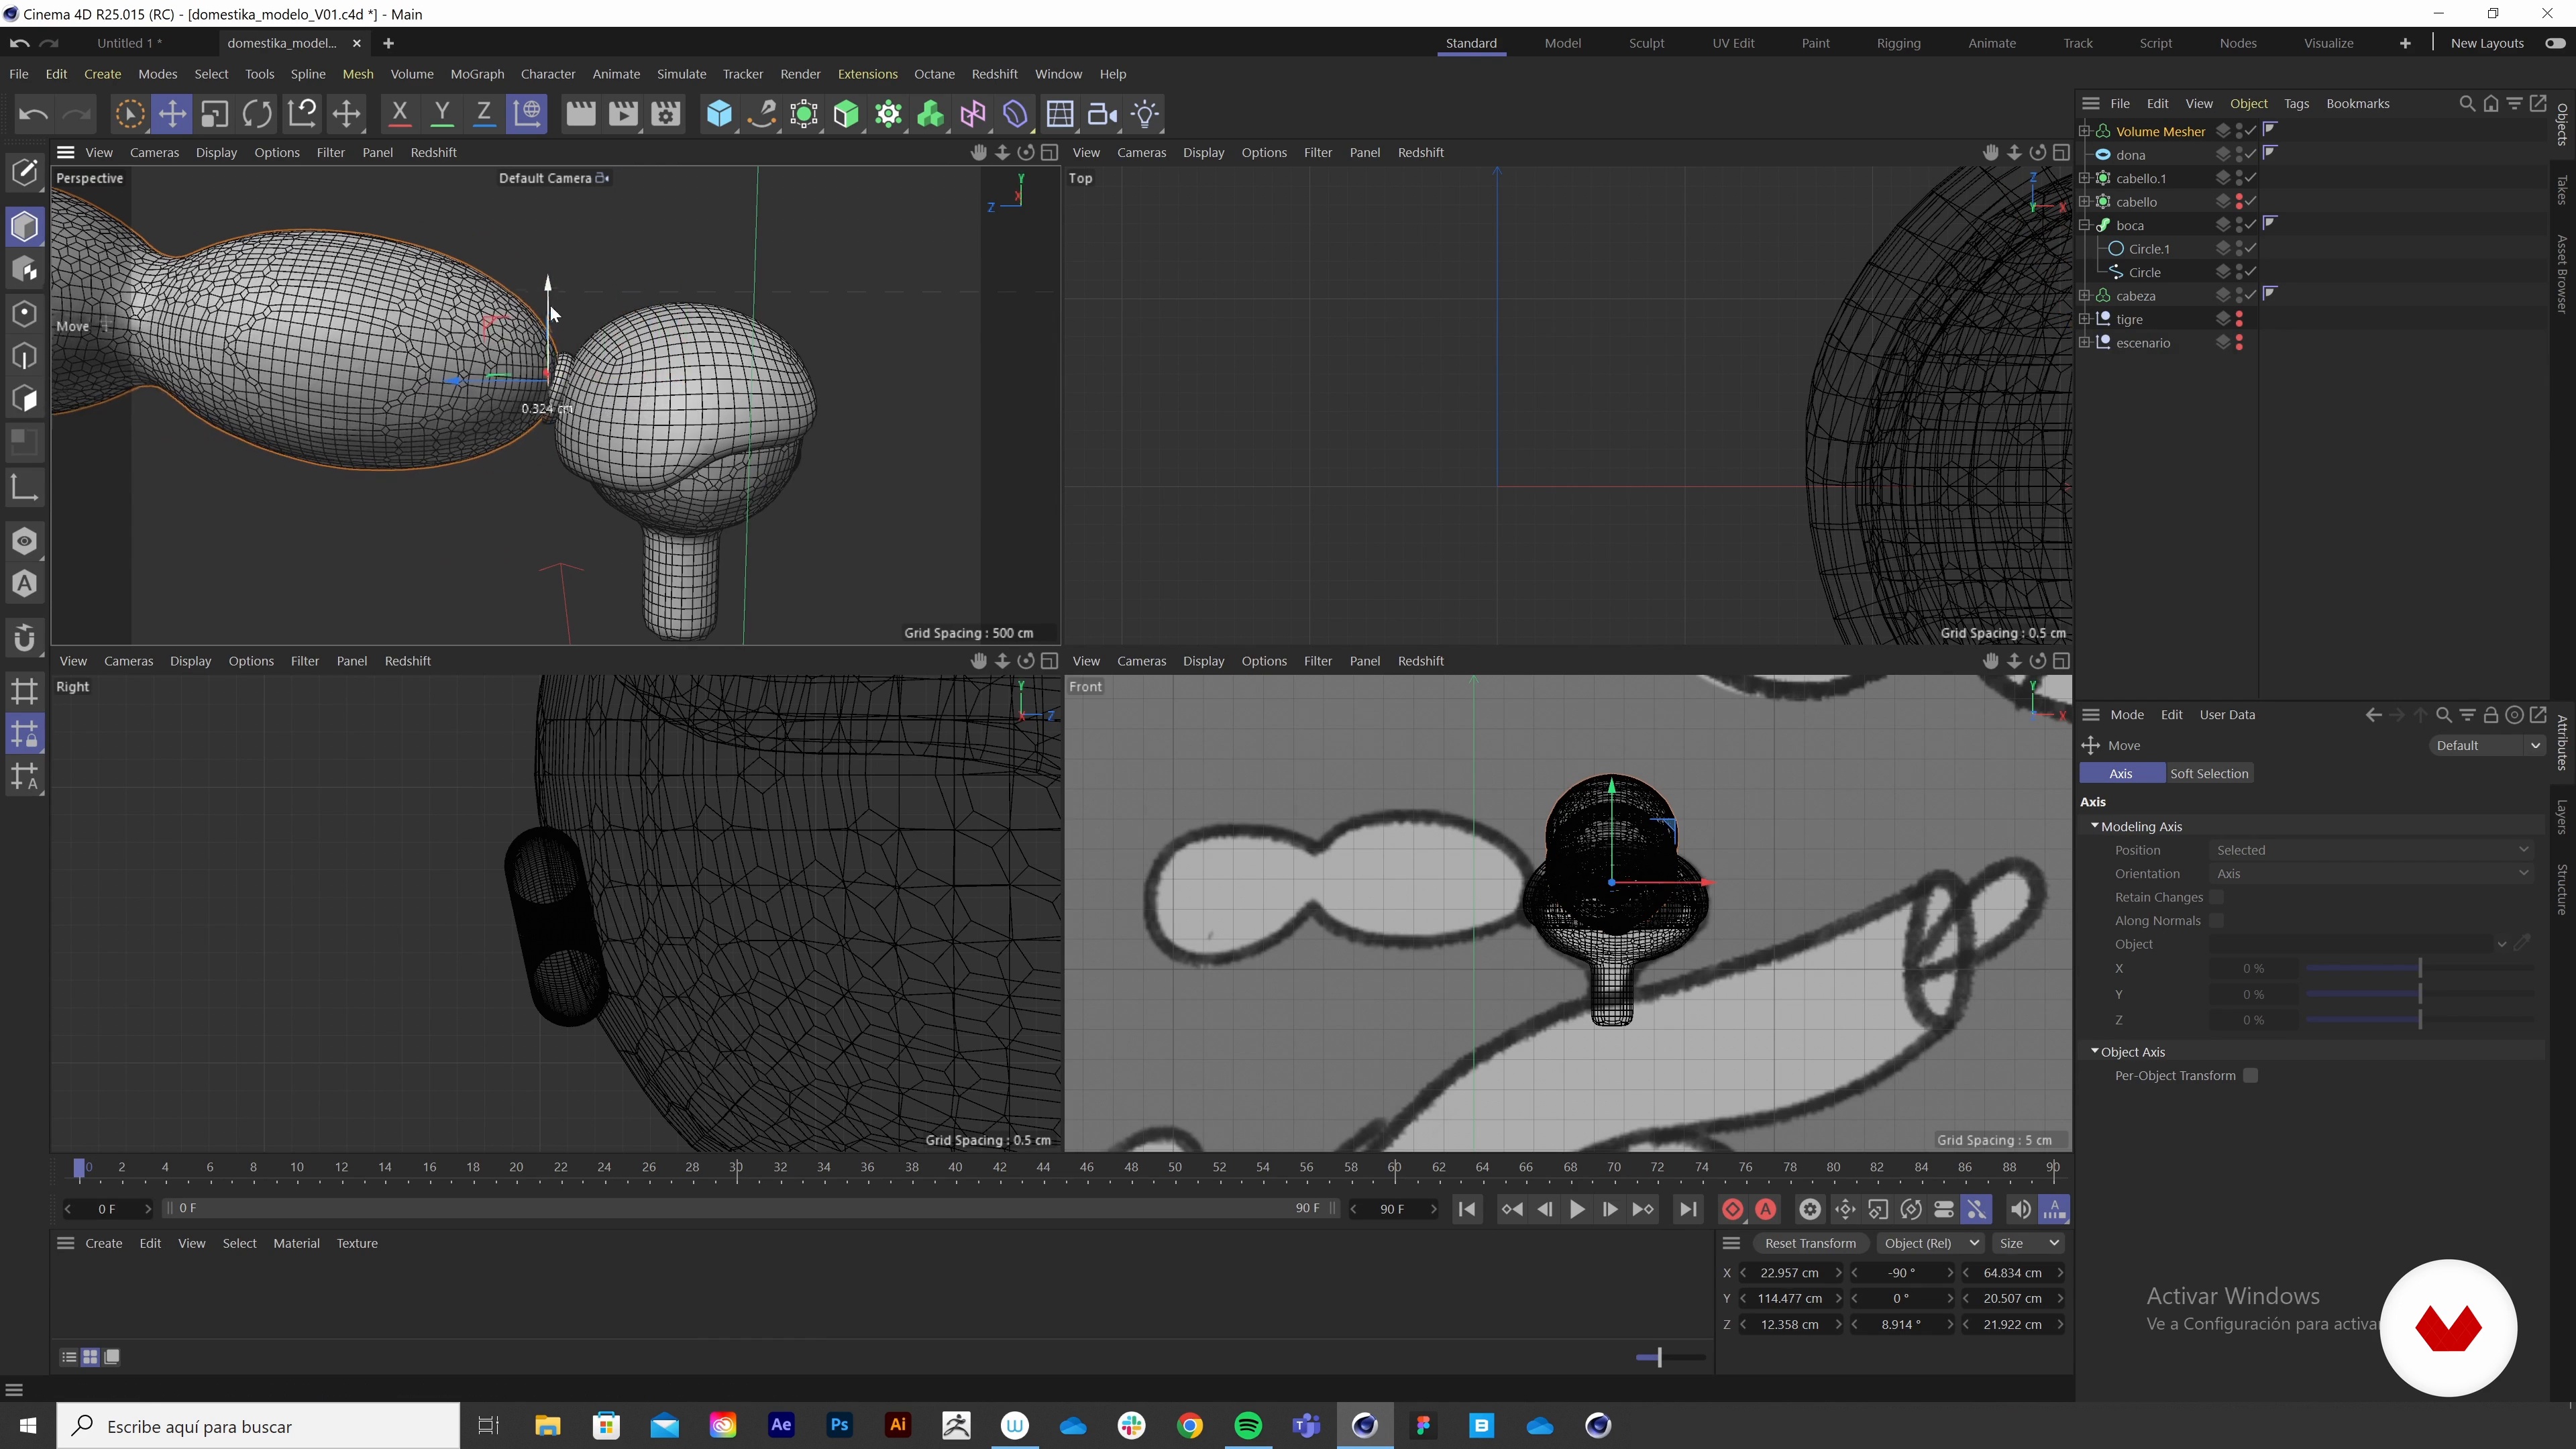The height and width of the screenshot is (1449, 2576).
Task: Click the Live Selection tool icon
Action: [129, 114]
